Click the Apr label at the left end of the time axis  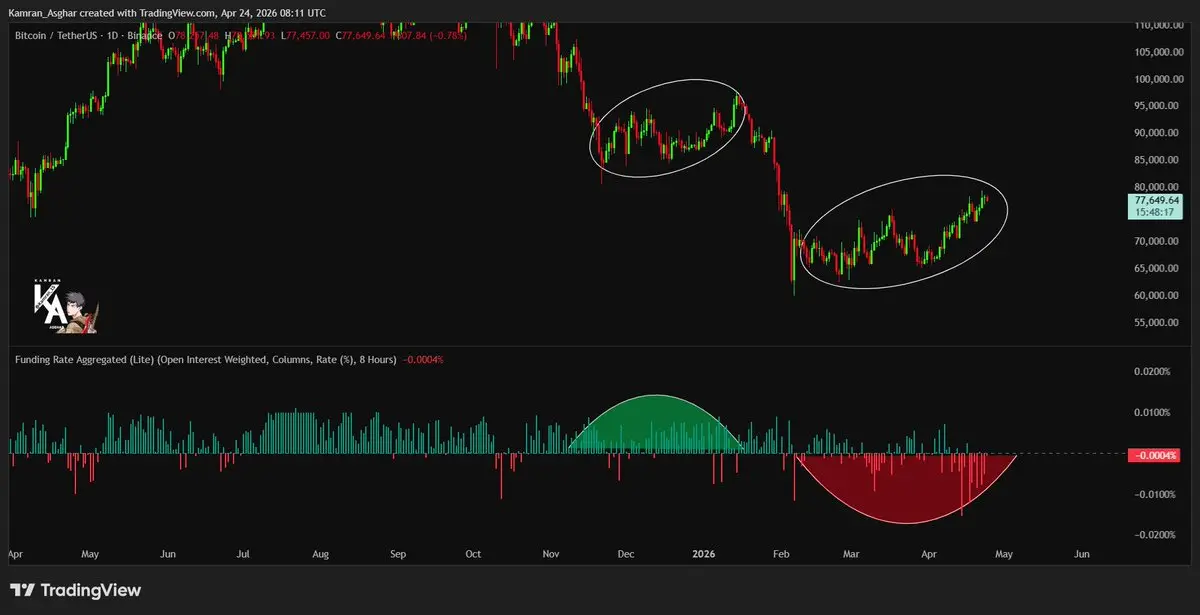pos(16,553)
